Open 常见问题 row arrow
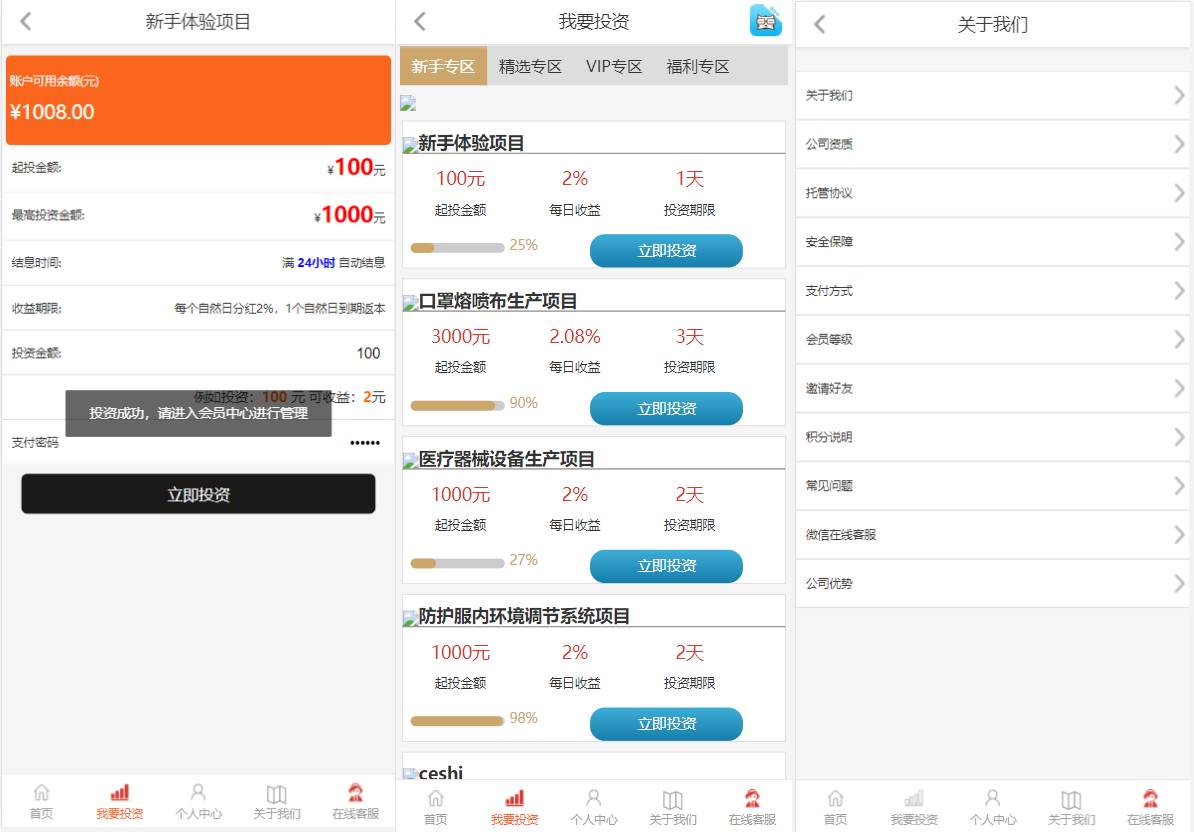 point(1179,486)
